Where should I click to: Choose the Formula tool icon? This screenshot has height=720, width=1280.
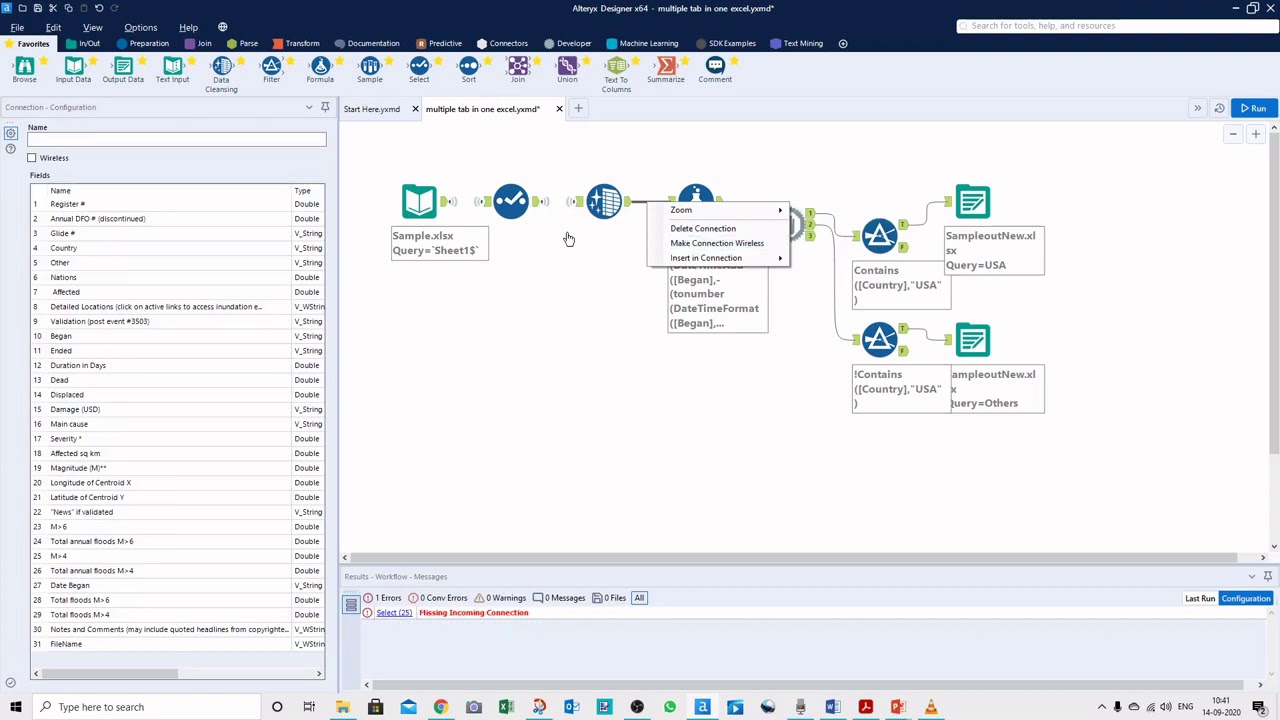320,67
